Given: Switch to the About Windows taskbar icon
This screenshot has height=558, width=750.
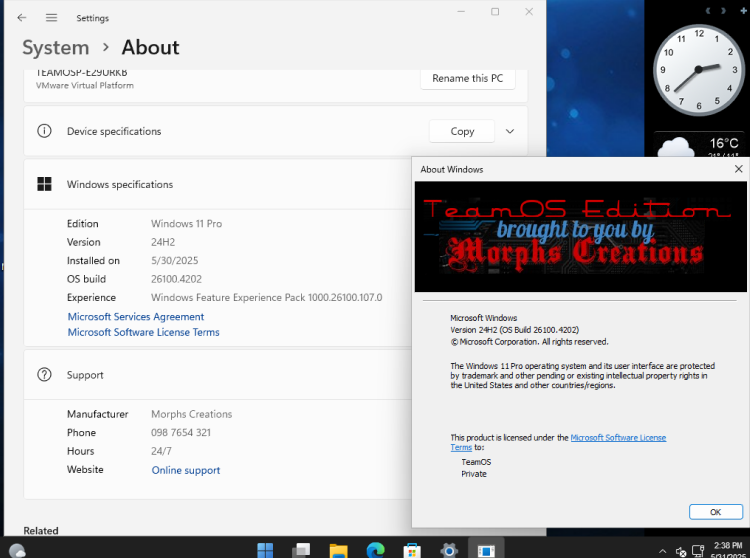Looking at the screenshot, I should [x=486, y=549].
